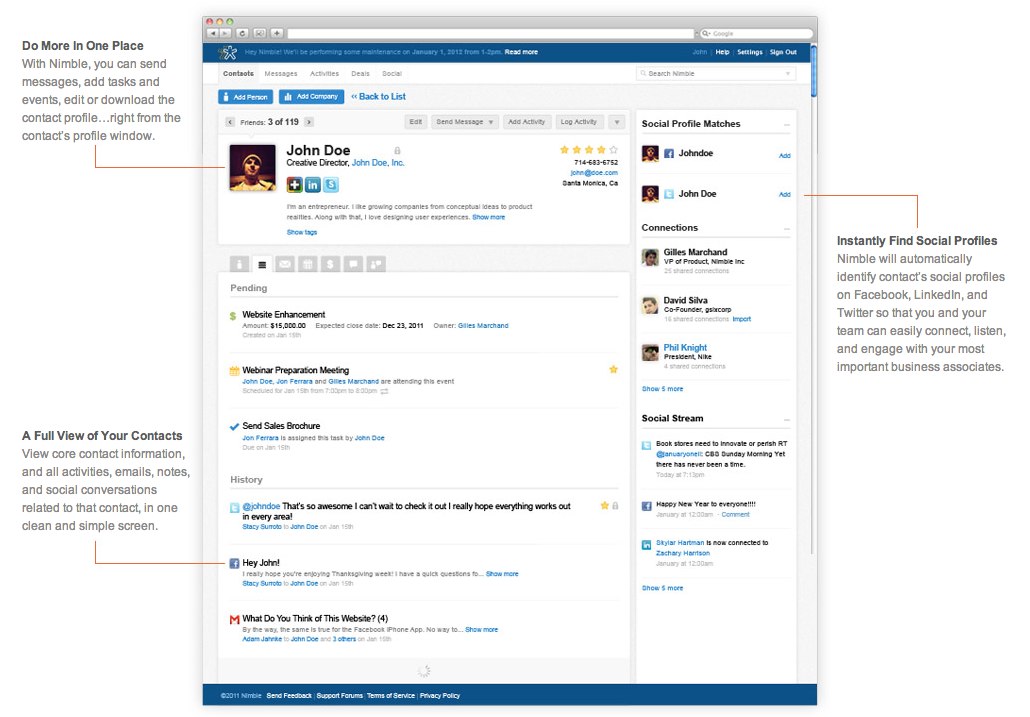Click Sign Out in the header

click(x=783, y=52)
